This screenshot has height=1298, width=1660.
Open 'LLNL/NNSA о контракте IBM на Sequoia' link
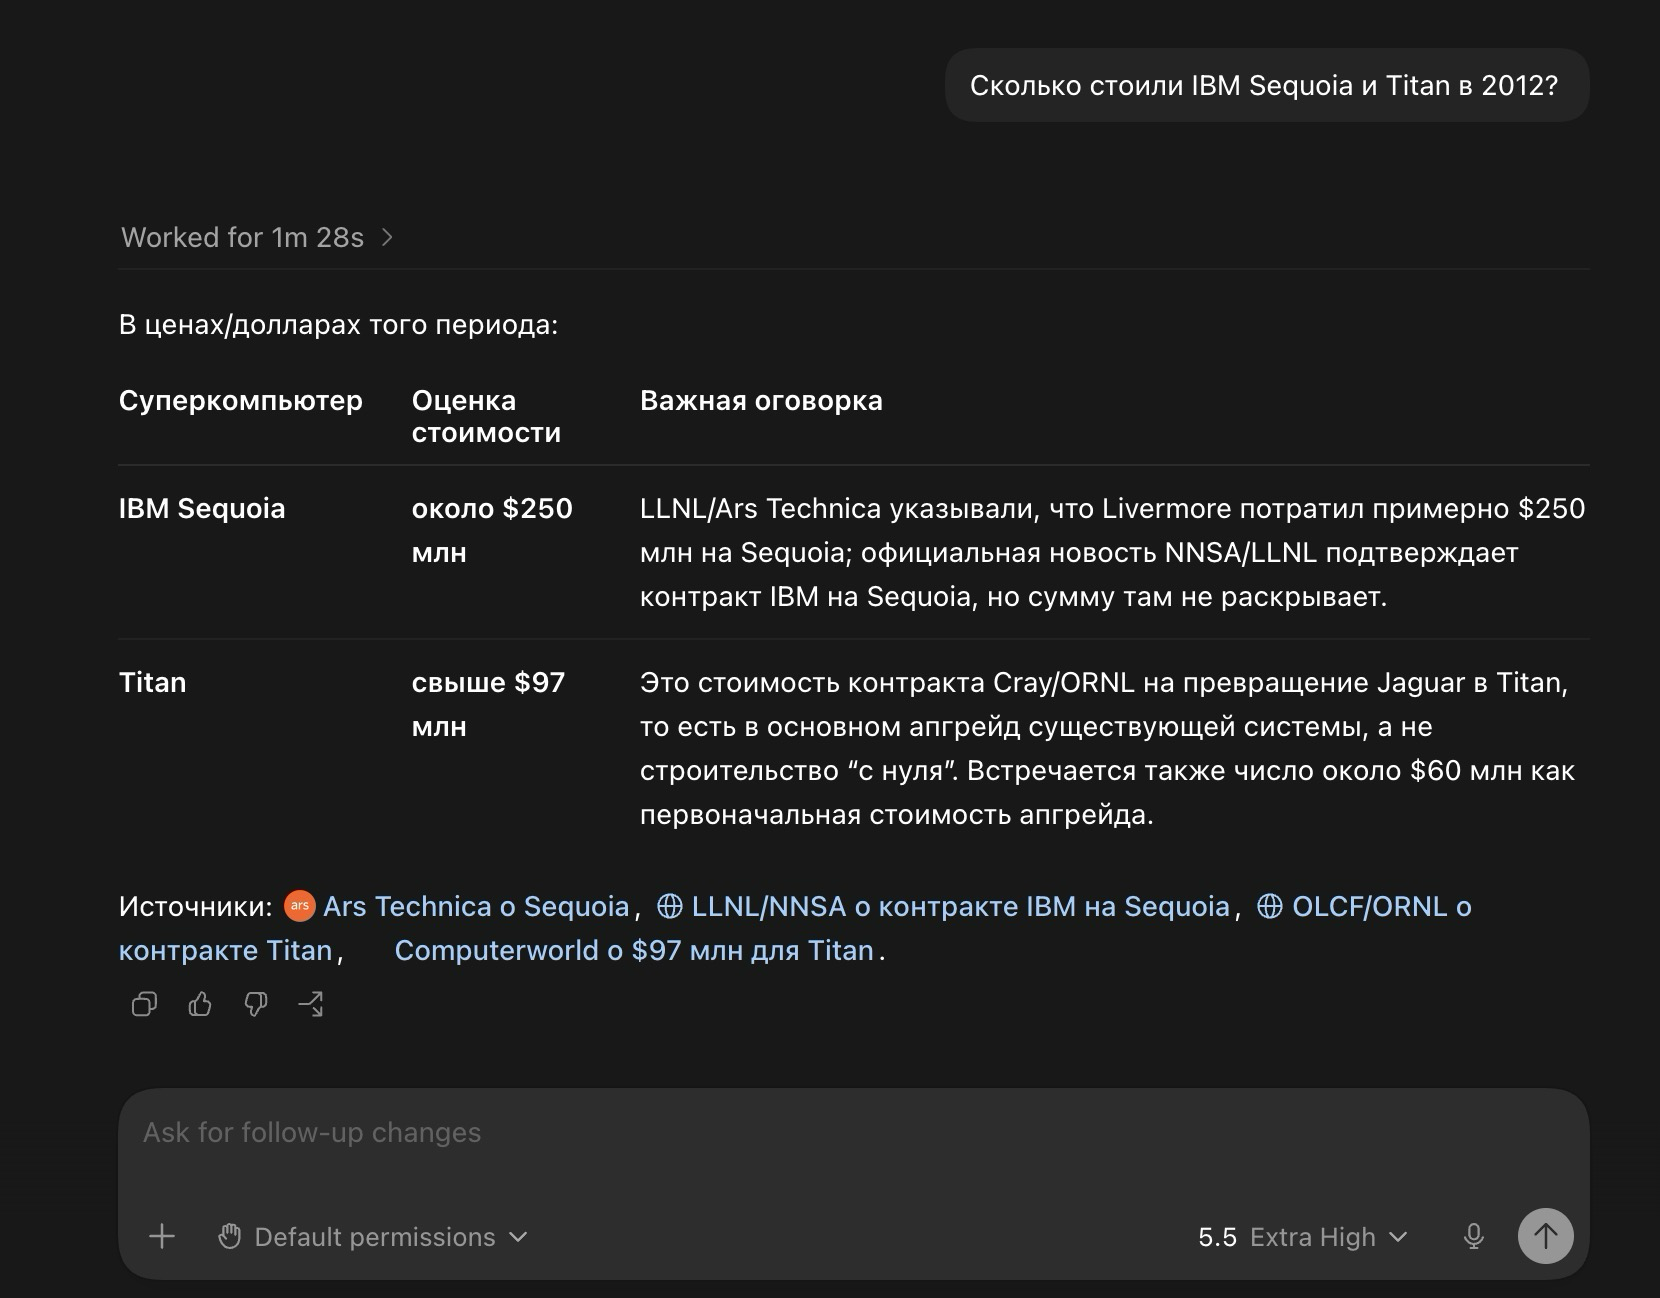click(960, 906)
